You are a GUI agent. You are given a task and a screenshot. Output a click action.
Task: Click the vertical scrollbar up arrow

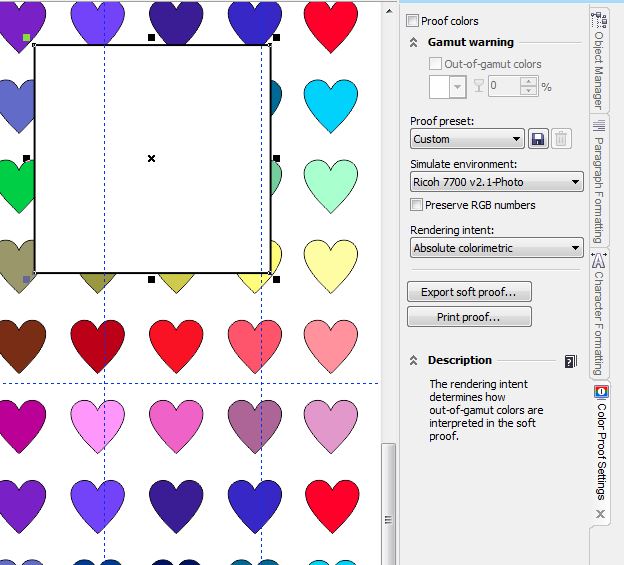389,11
